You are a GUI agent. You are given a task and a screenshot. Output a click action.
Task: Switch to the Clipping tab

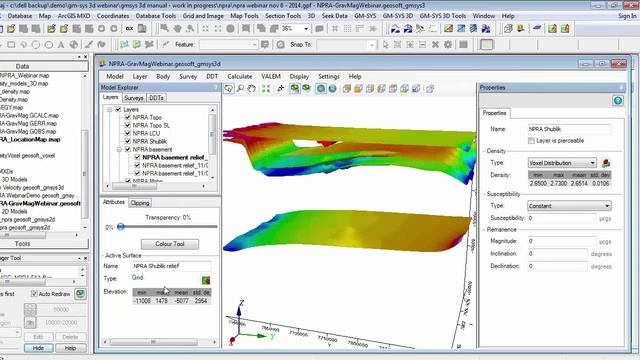click(x=140, y=203)
